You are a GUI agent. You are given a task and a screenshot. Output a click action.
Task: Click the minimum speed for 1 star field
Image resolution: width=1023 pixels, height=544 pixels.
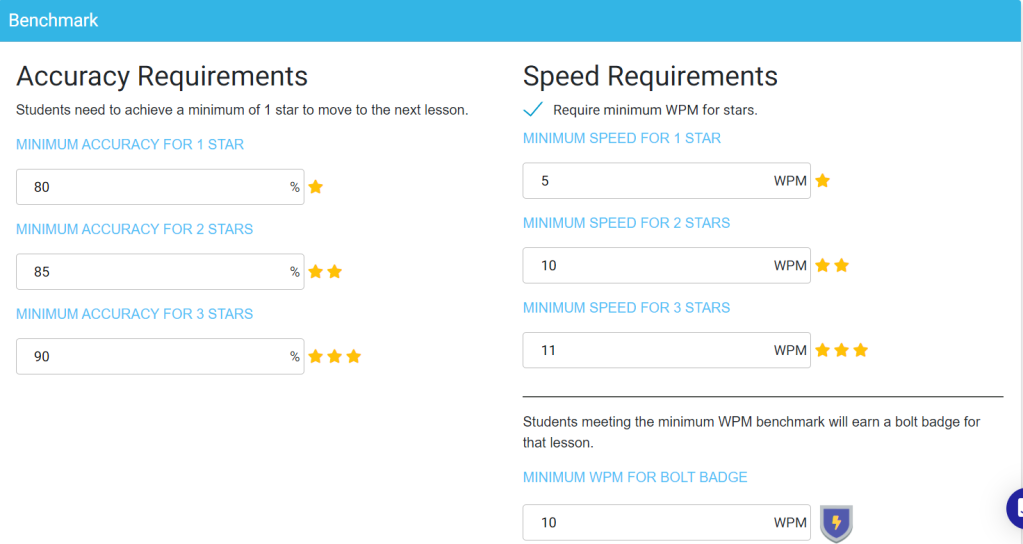click(x=666, y=181)
